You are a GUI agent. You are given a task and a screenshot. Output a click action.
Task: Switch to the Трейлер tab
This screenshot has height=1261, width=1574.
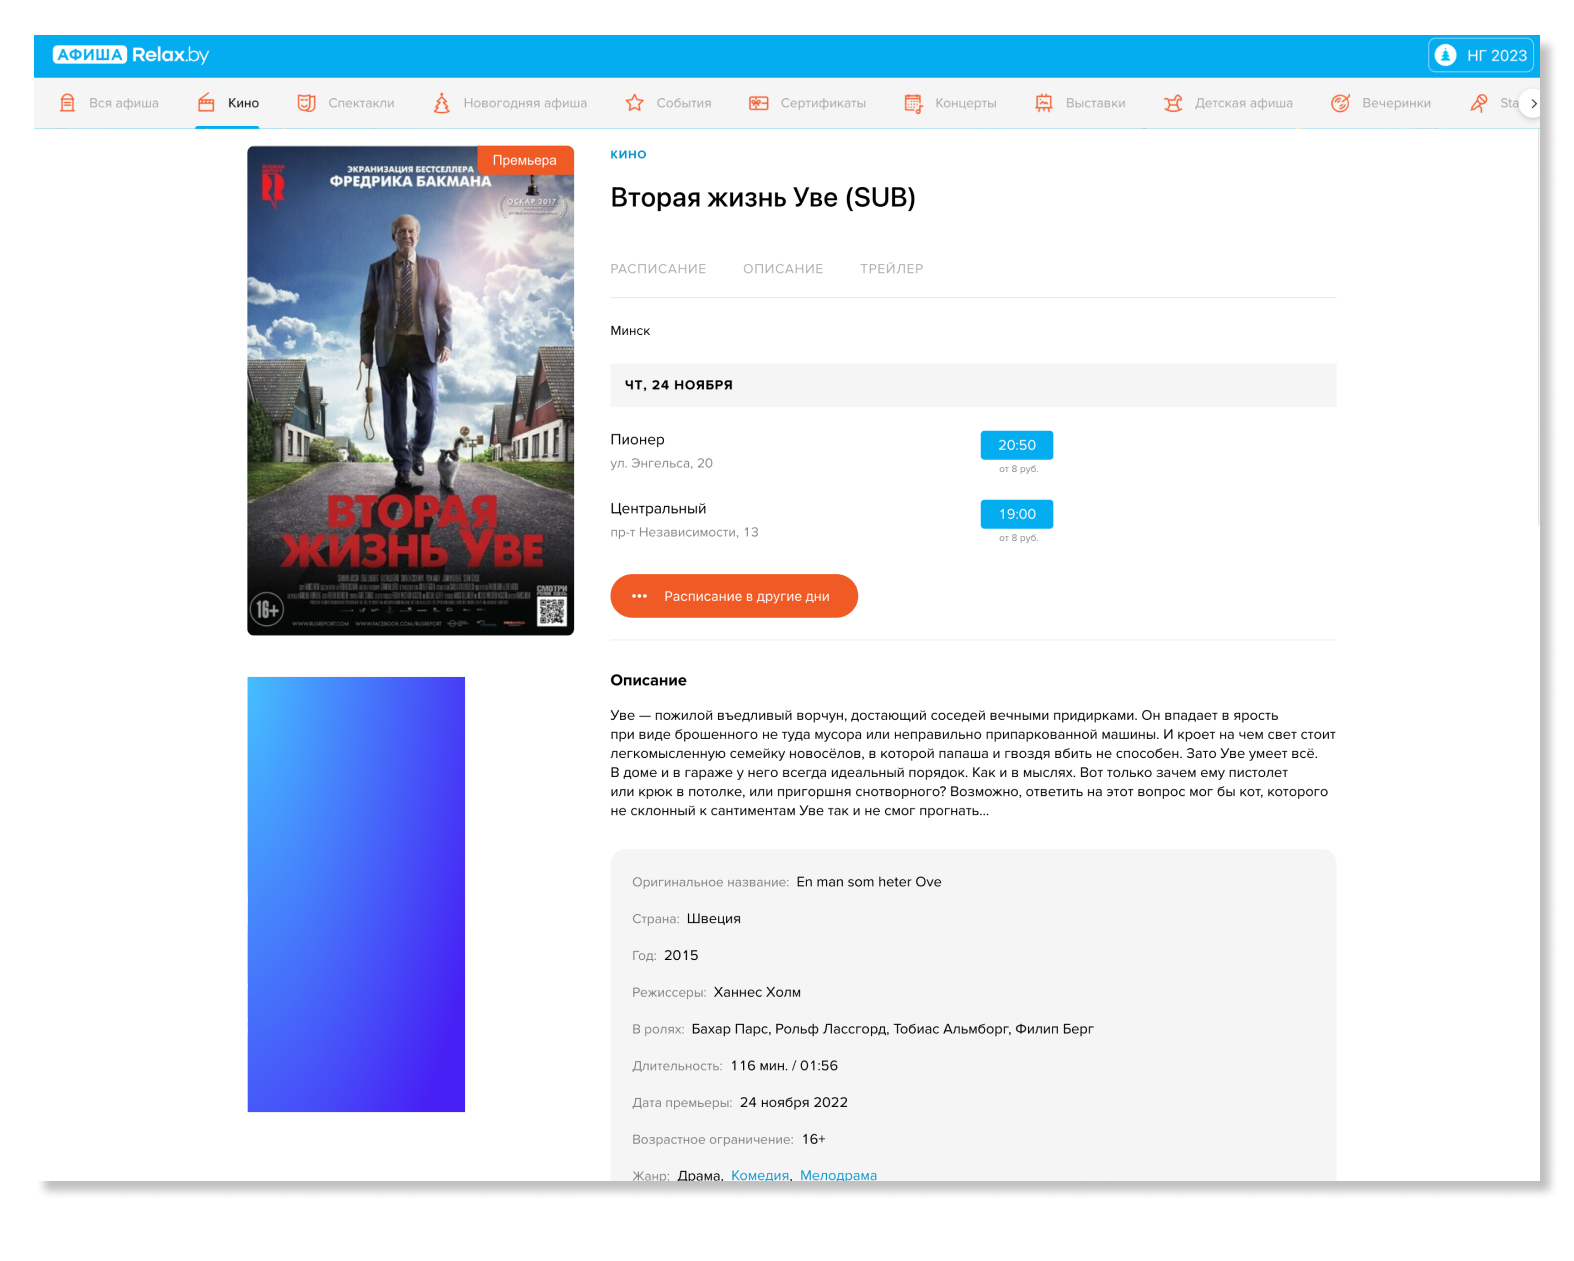coord(892,269)
